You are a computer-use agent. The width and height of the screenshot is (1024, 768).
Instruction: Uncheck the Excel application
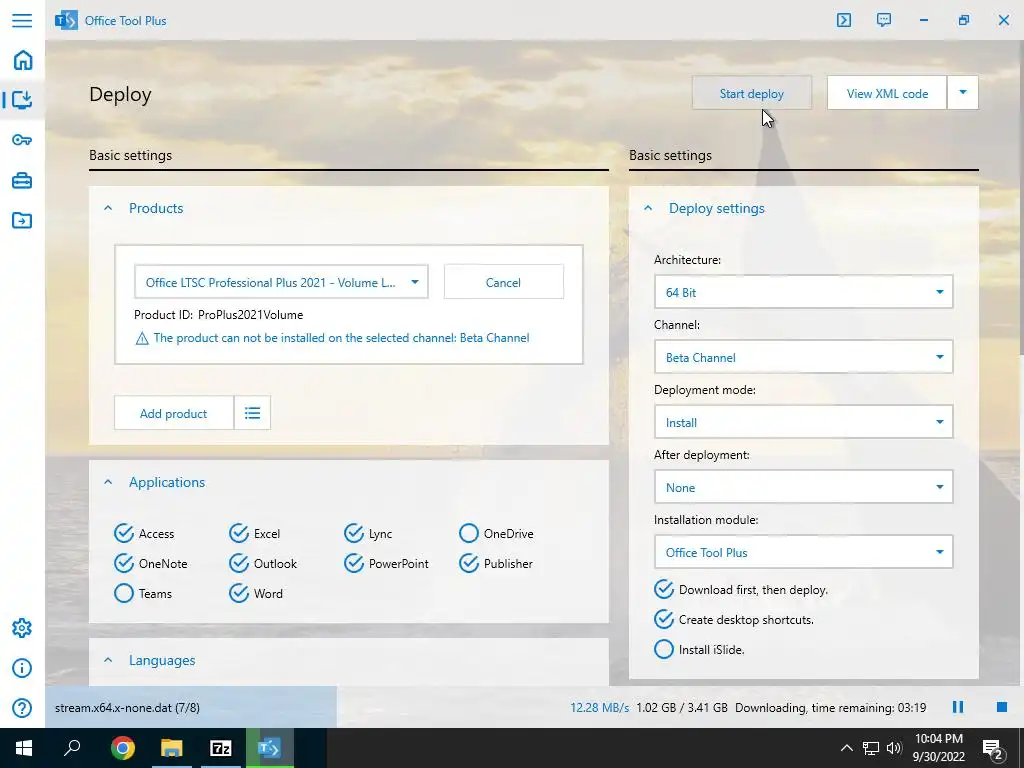click(255, 534)
